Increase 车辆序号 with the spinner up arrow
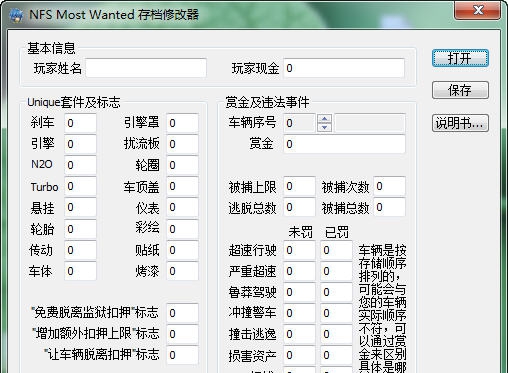Viewport: 508px width, 373px height. pos(324,118)
